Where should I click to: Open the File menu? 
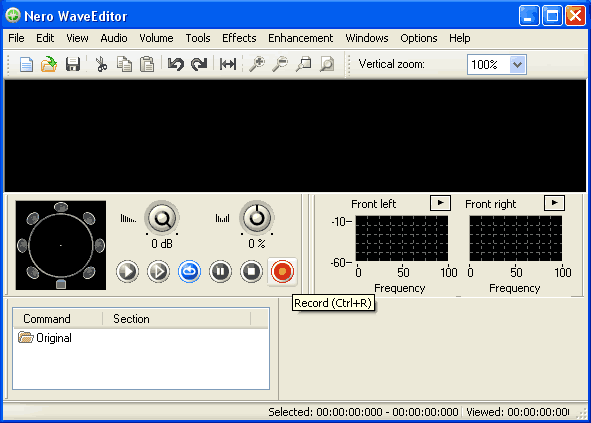(16, 38)
